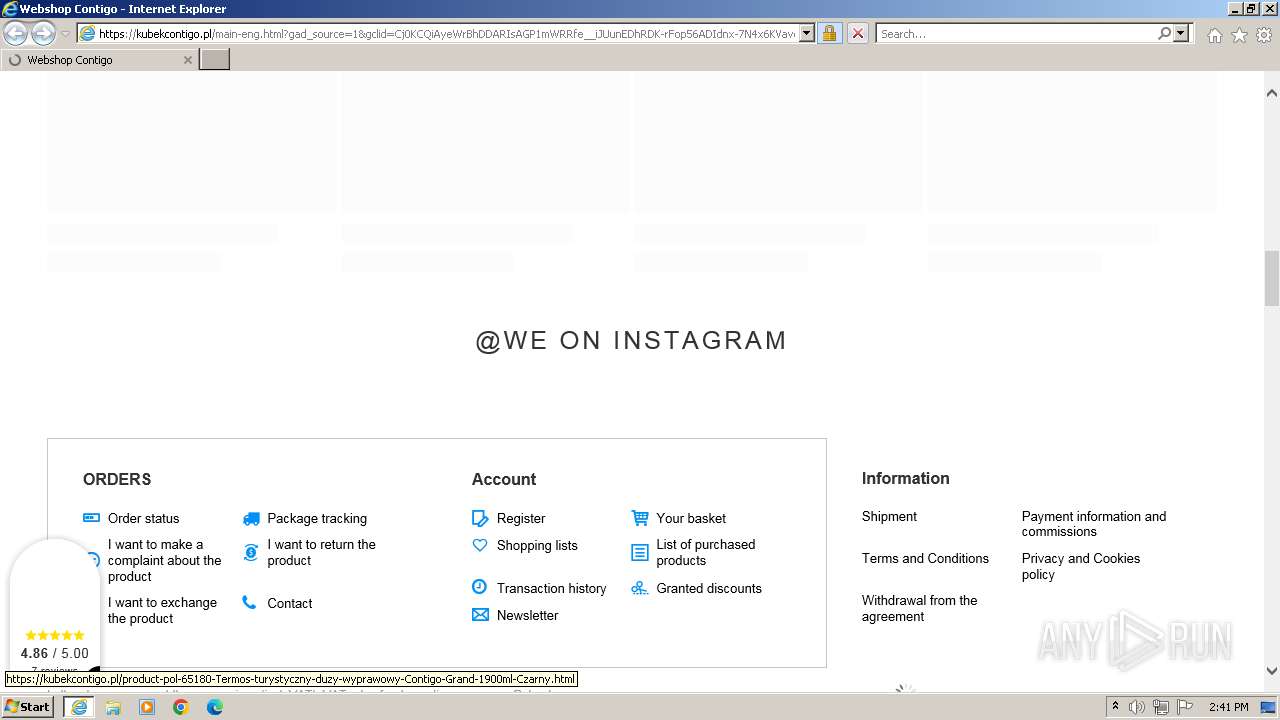Screen dimensions: 1280x720
Task: Click the Register pencil icon
Action: pyautogui.click(x=480, y=518)
